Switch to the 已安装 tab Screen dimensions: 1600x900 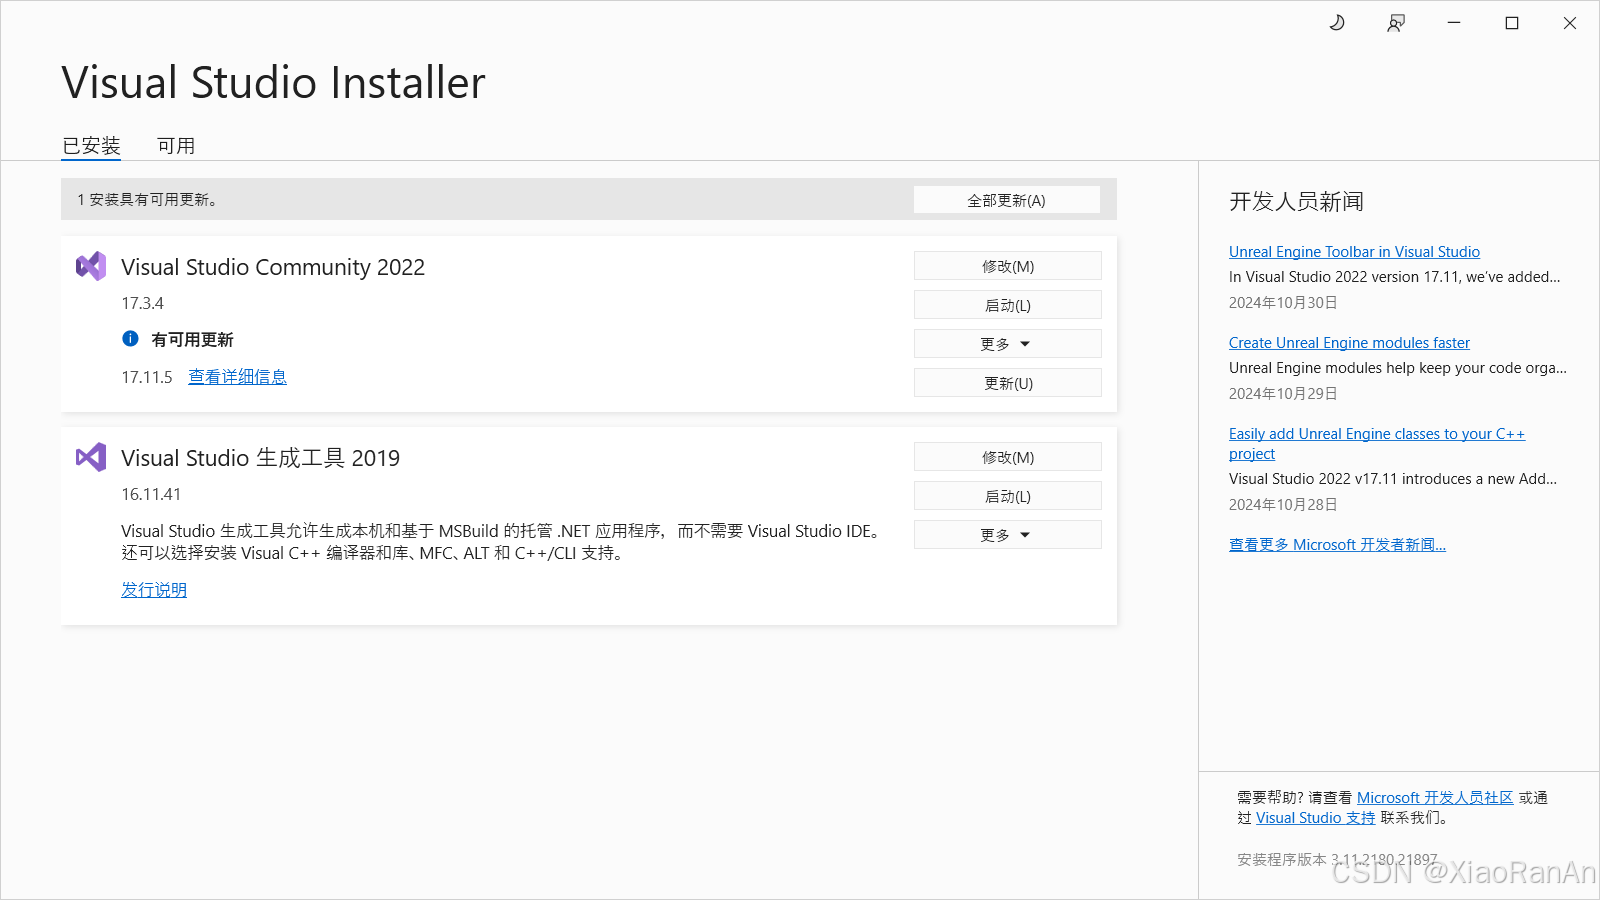(x=91, y=146)
